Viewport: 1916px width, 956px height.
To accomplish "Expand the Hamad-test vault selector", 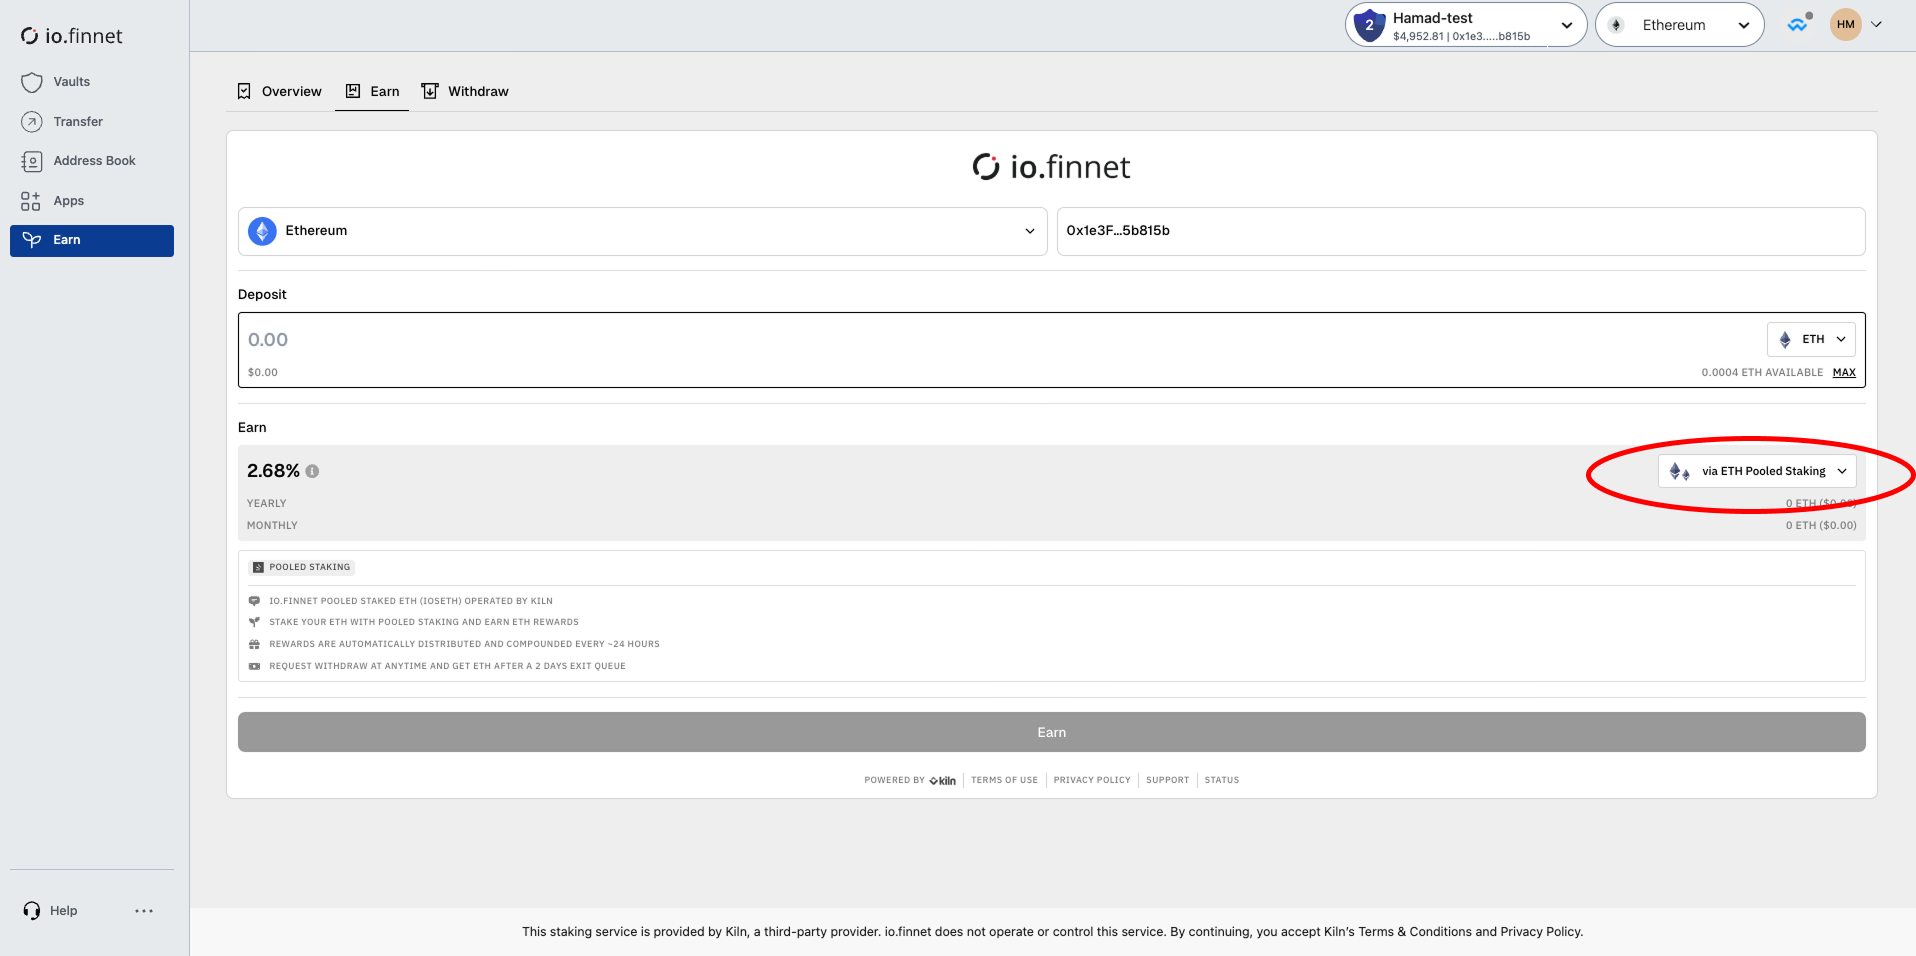I will 1466,25.
